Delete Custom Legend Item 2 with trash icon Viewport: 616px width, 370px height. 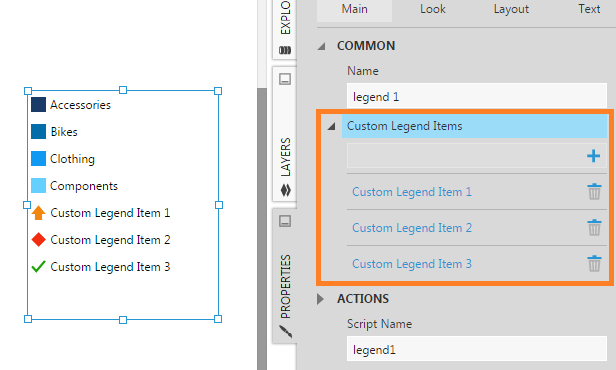[x=594, y=228]
